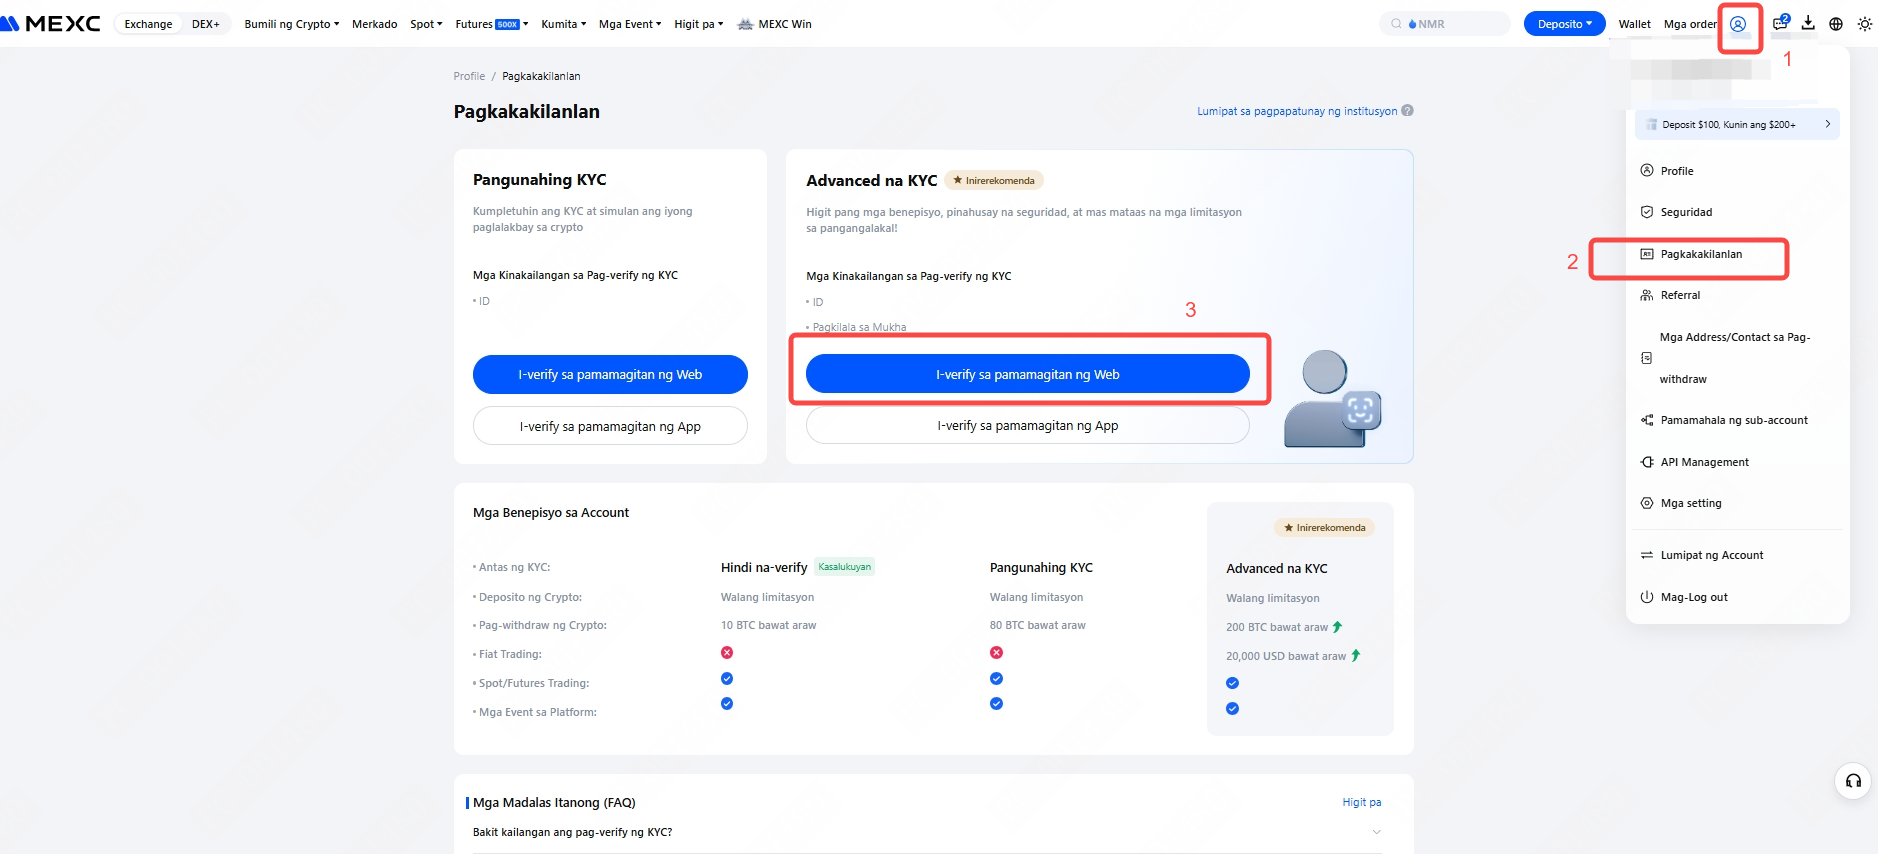Click the help icon beside institution link
This screenshot has height=854, width=1878.
click(x=1408, y=111)
